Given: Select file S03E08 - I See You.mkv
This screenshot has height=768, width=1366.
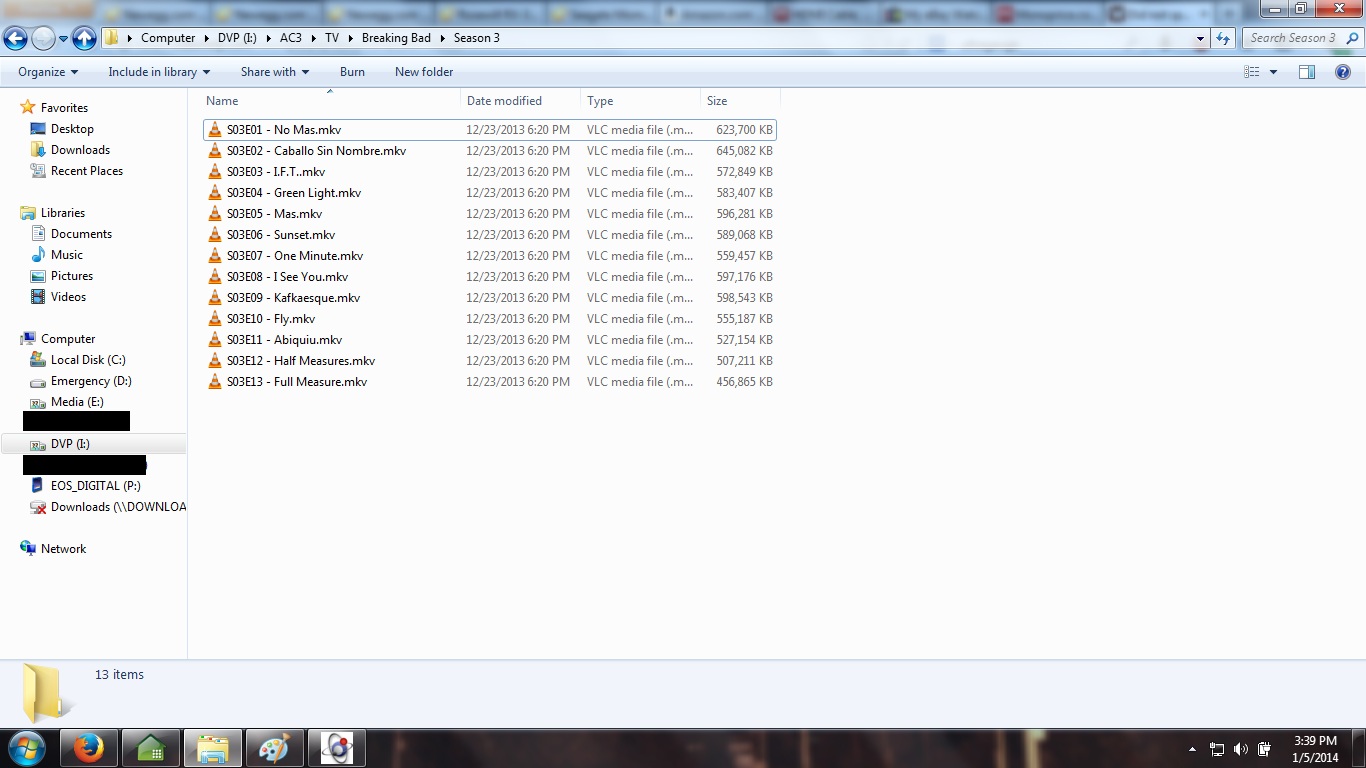Looking at the screenshot, I should [x=489, y=277].
